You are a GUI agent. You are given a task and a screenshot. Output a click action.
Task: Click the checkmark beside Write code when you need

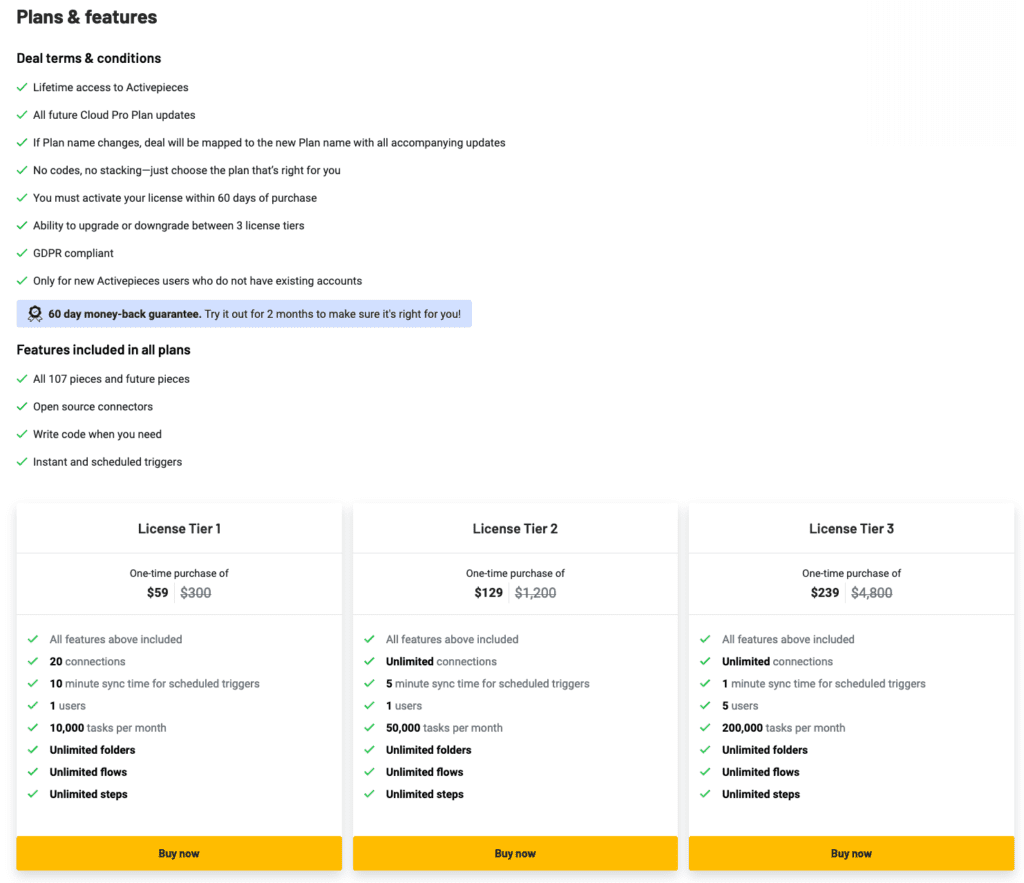pos(22,434)
